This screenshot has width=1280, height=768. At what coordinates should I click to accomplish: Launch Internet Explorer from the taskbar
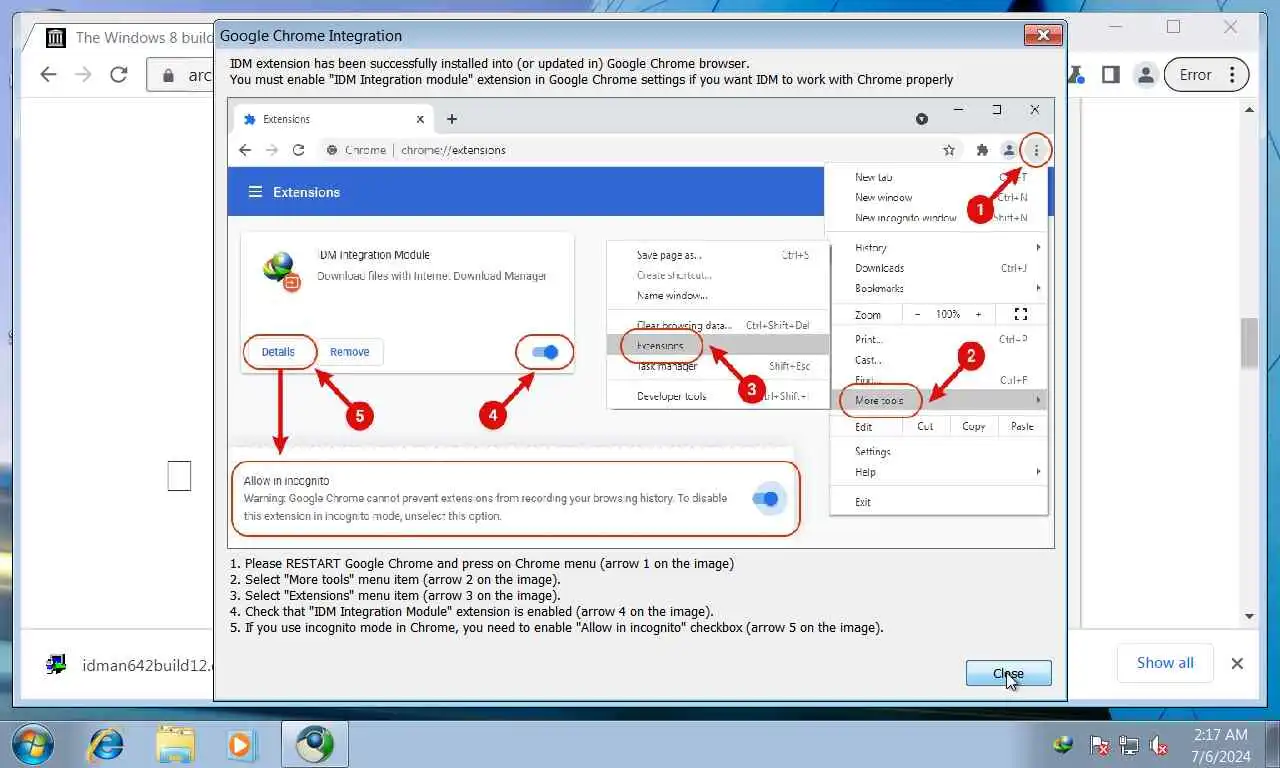105,744
